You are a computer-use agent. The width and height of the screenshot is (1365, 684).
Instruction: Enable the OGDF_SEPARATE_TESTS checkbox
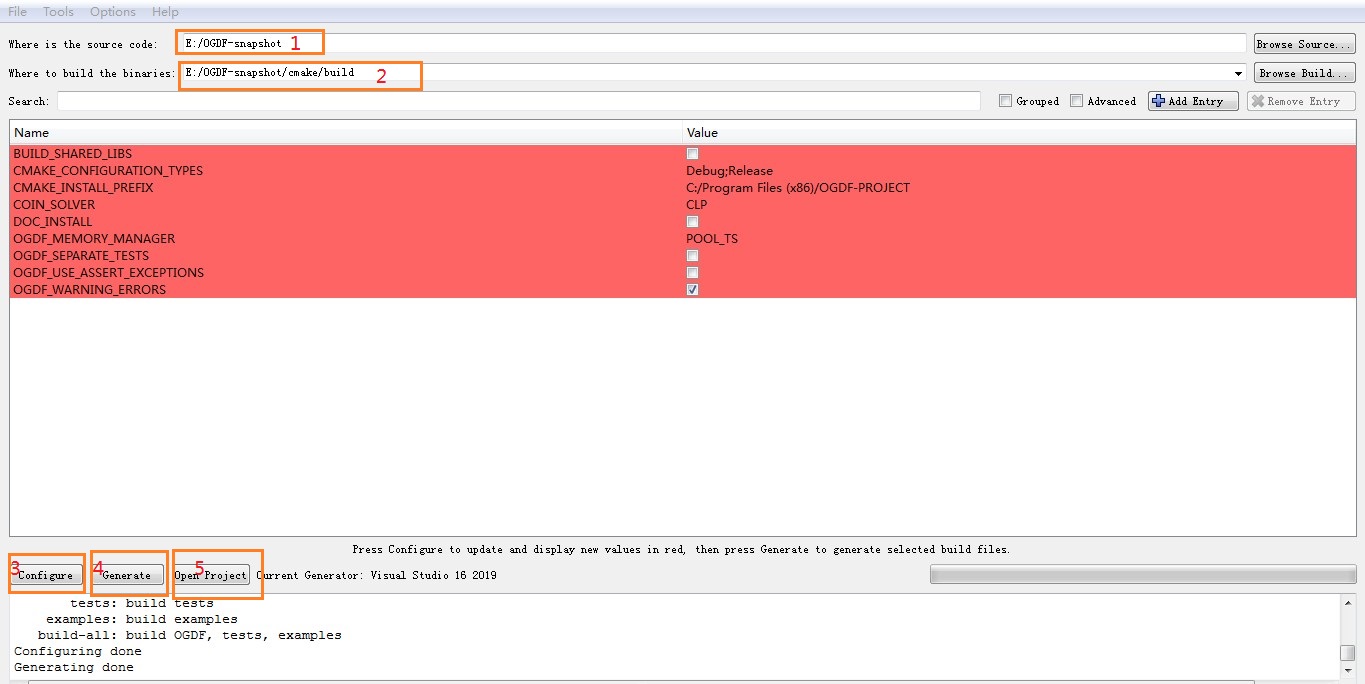pyautogui.click(x=692, y=255)
